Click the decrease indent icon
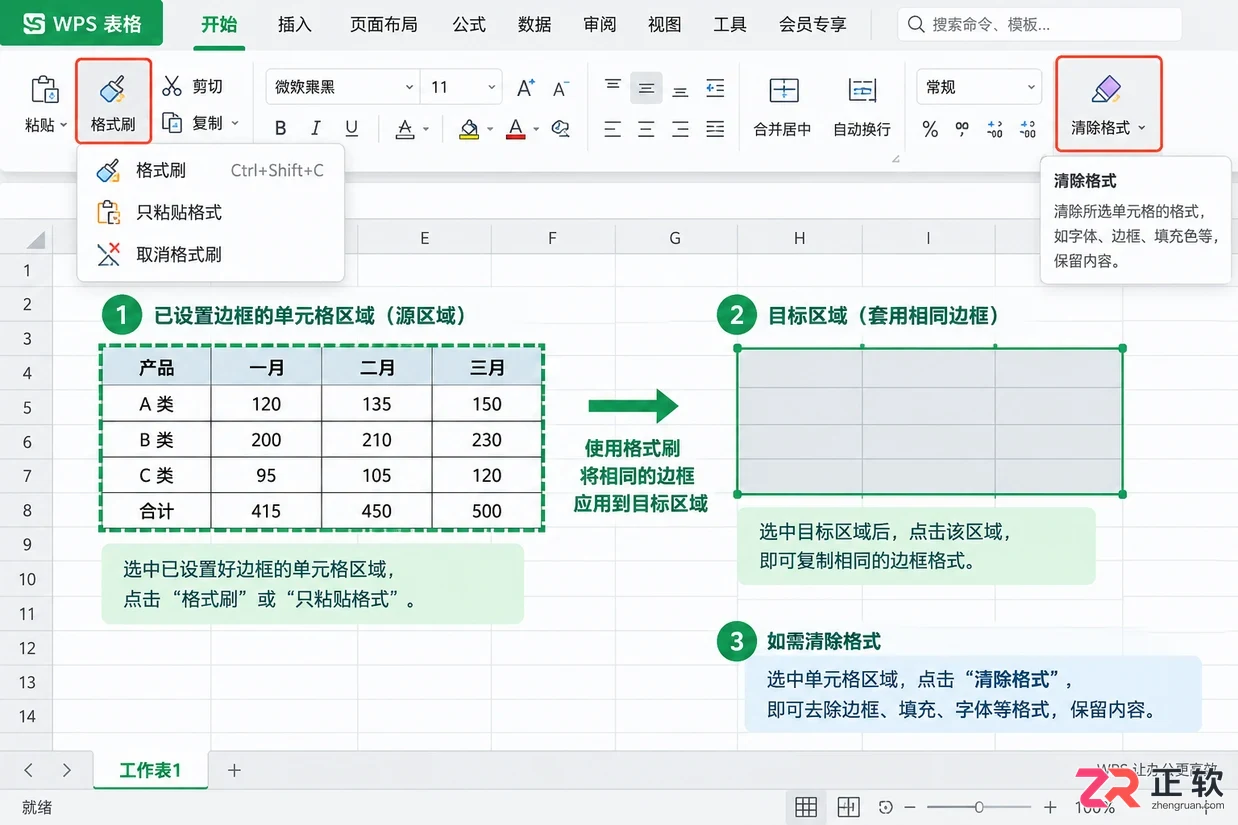 [x=715, y=88]
